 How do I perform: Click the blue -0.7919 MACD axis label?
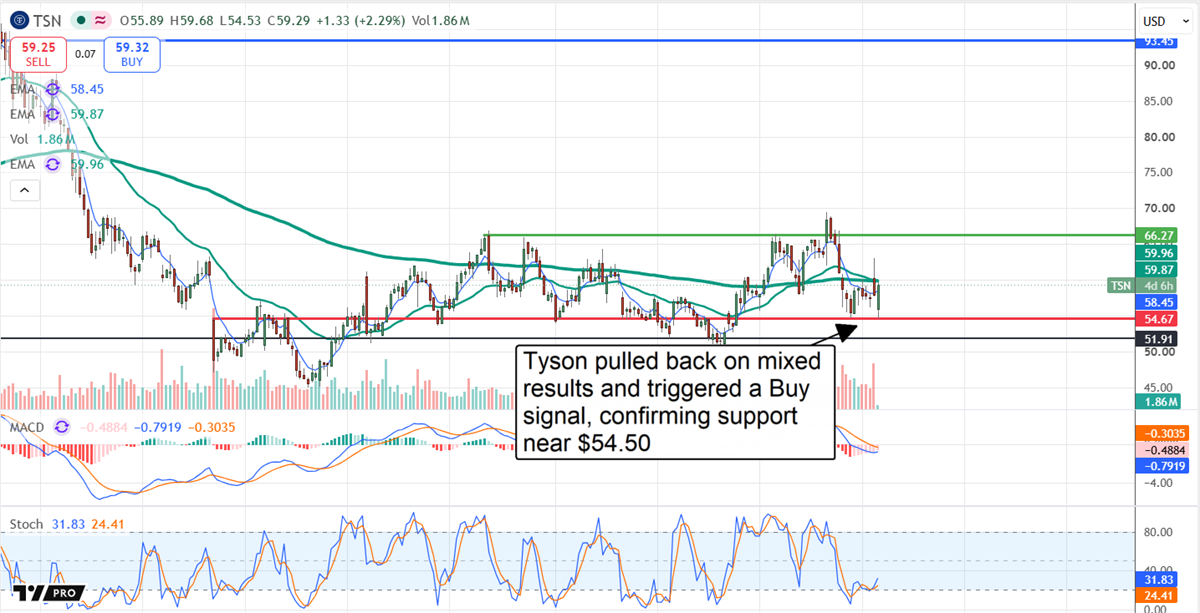point(1161,465)
